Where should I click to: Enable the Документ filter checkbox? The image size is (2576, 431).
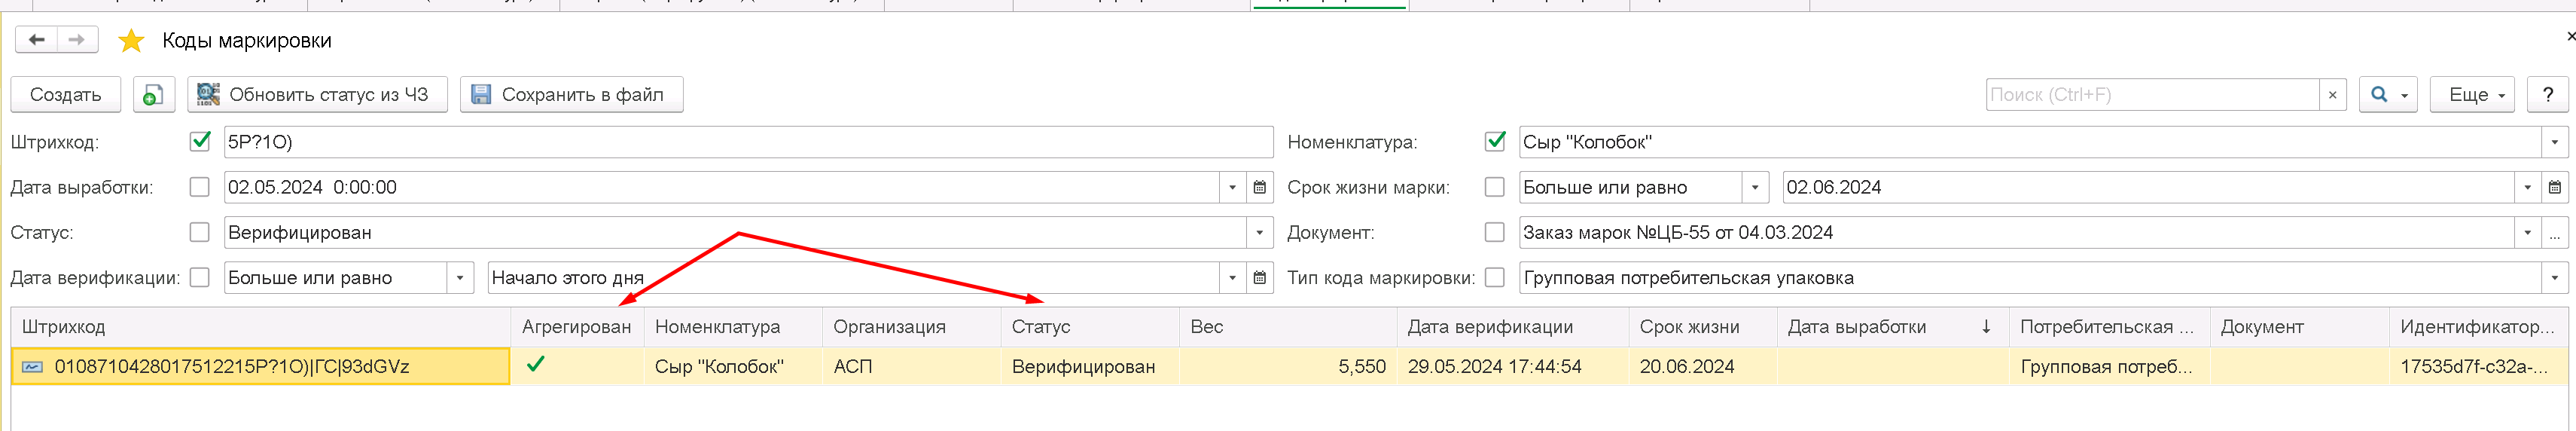point(1494,232)
